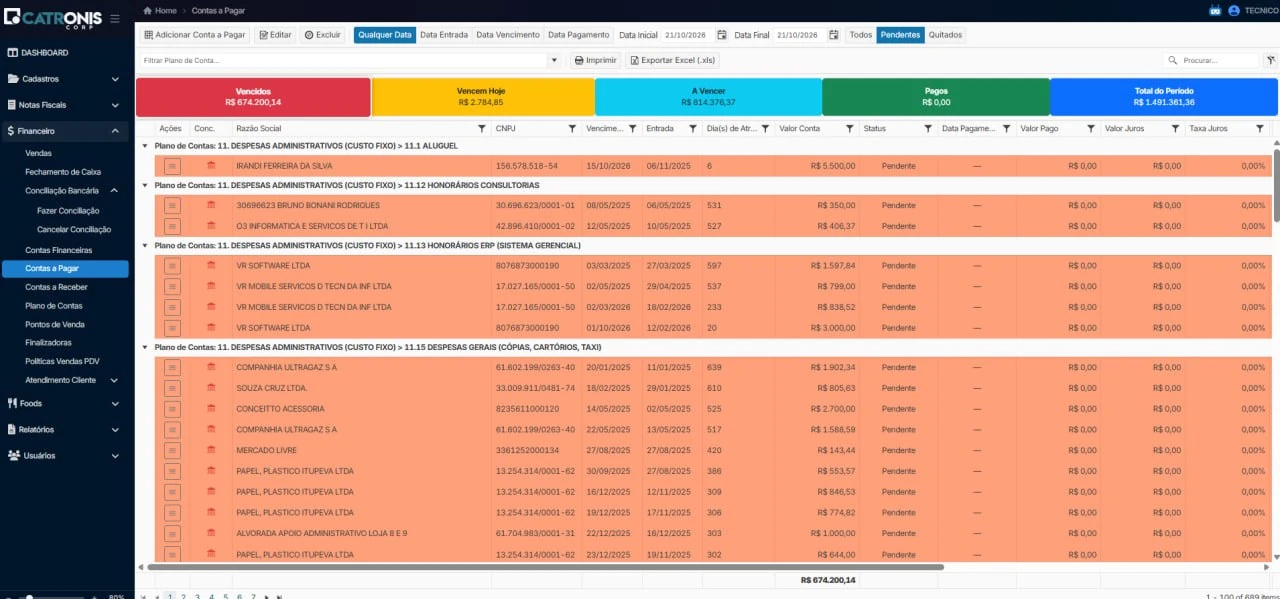Image resolution: width=1280 pixels, height=599 pixels.
Task: Show only Pendentes accounts
Action: pos(900,35)
